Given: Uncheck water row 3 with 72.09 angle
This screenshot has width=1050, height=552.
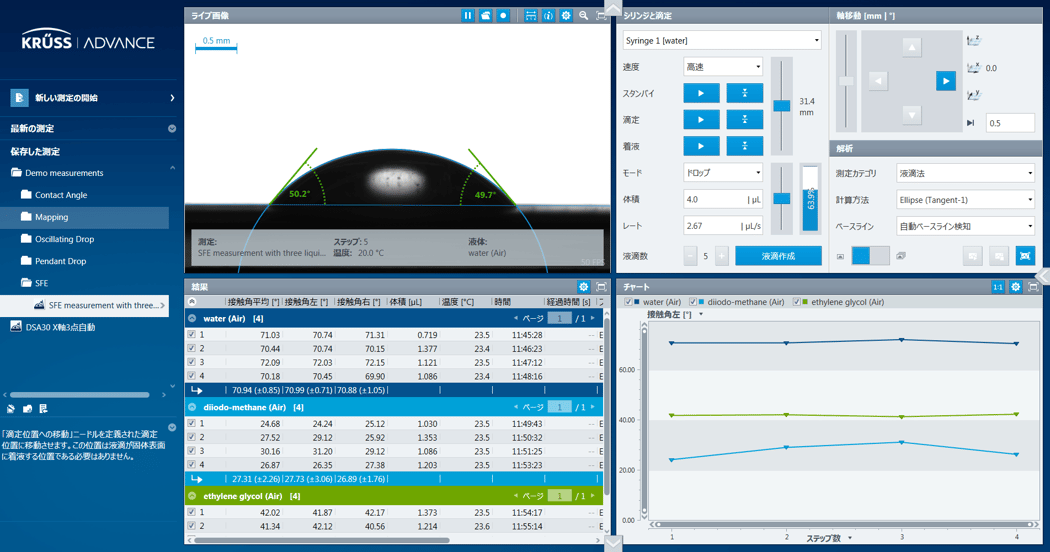Looking at the screenshot, I should coord(192,362).
